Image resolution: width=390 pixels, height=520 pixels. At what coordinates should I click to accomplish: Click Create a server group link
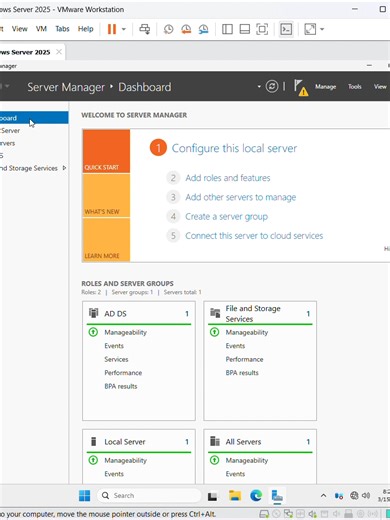(x=226, y=216)
